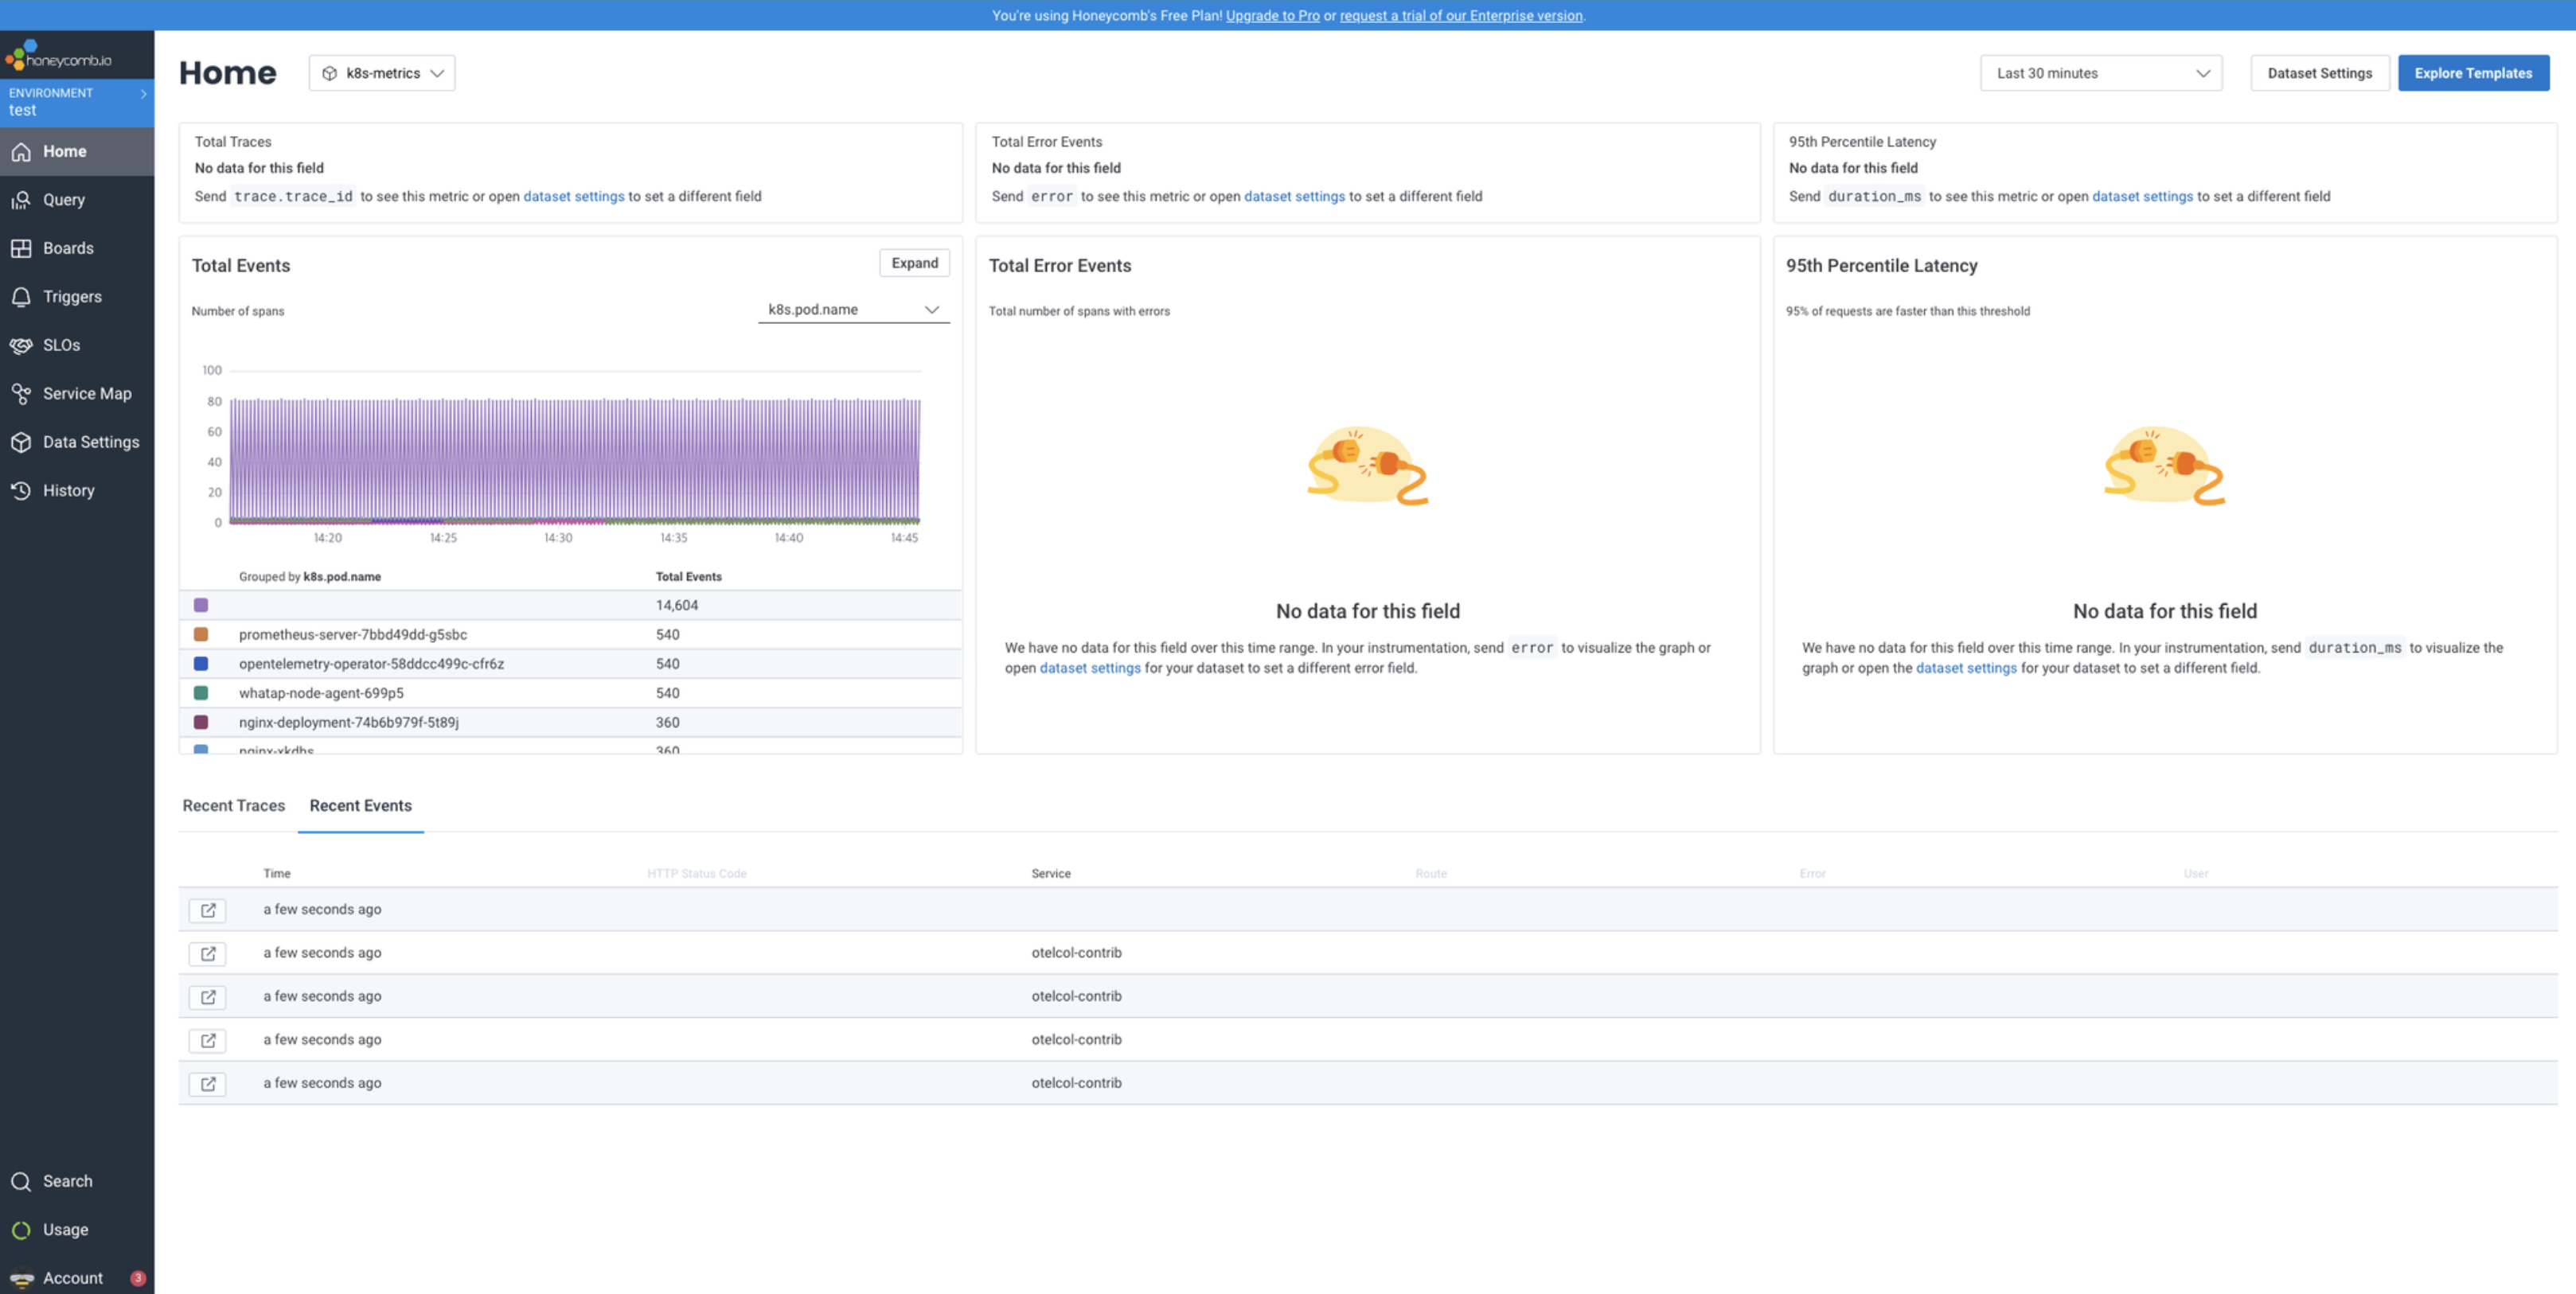
Task: Click the Query icon in sidebar
Action: 21,200
